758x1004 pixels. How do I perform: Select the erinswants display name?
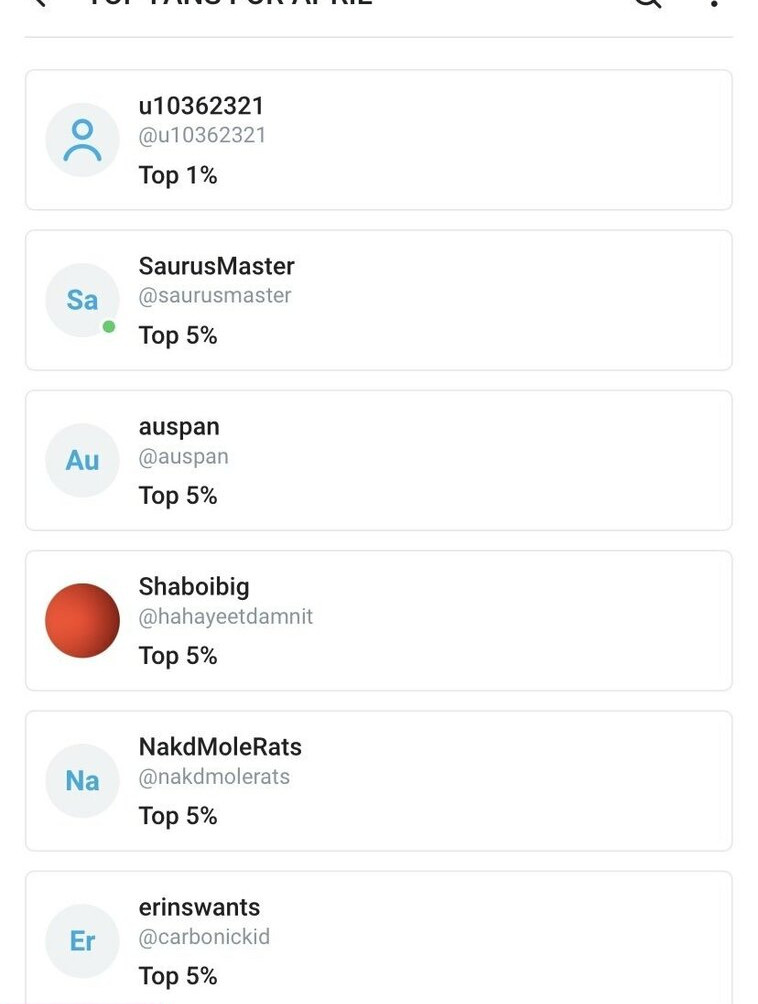coord(199,907)
